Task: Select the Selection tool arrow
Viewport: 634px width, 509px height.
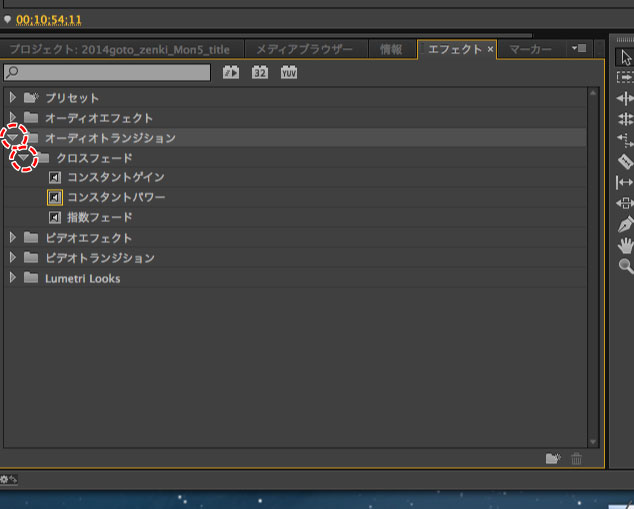Action: click(x=626, y=57)
